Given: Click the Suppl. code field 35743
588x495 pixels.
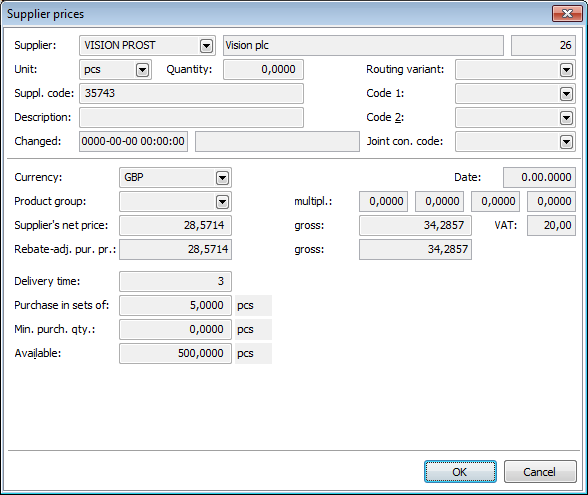Looking at the screenshot, I should 191,93.
